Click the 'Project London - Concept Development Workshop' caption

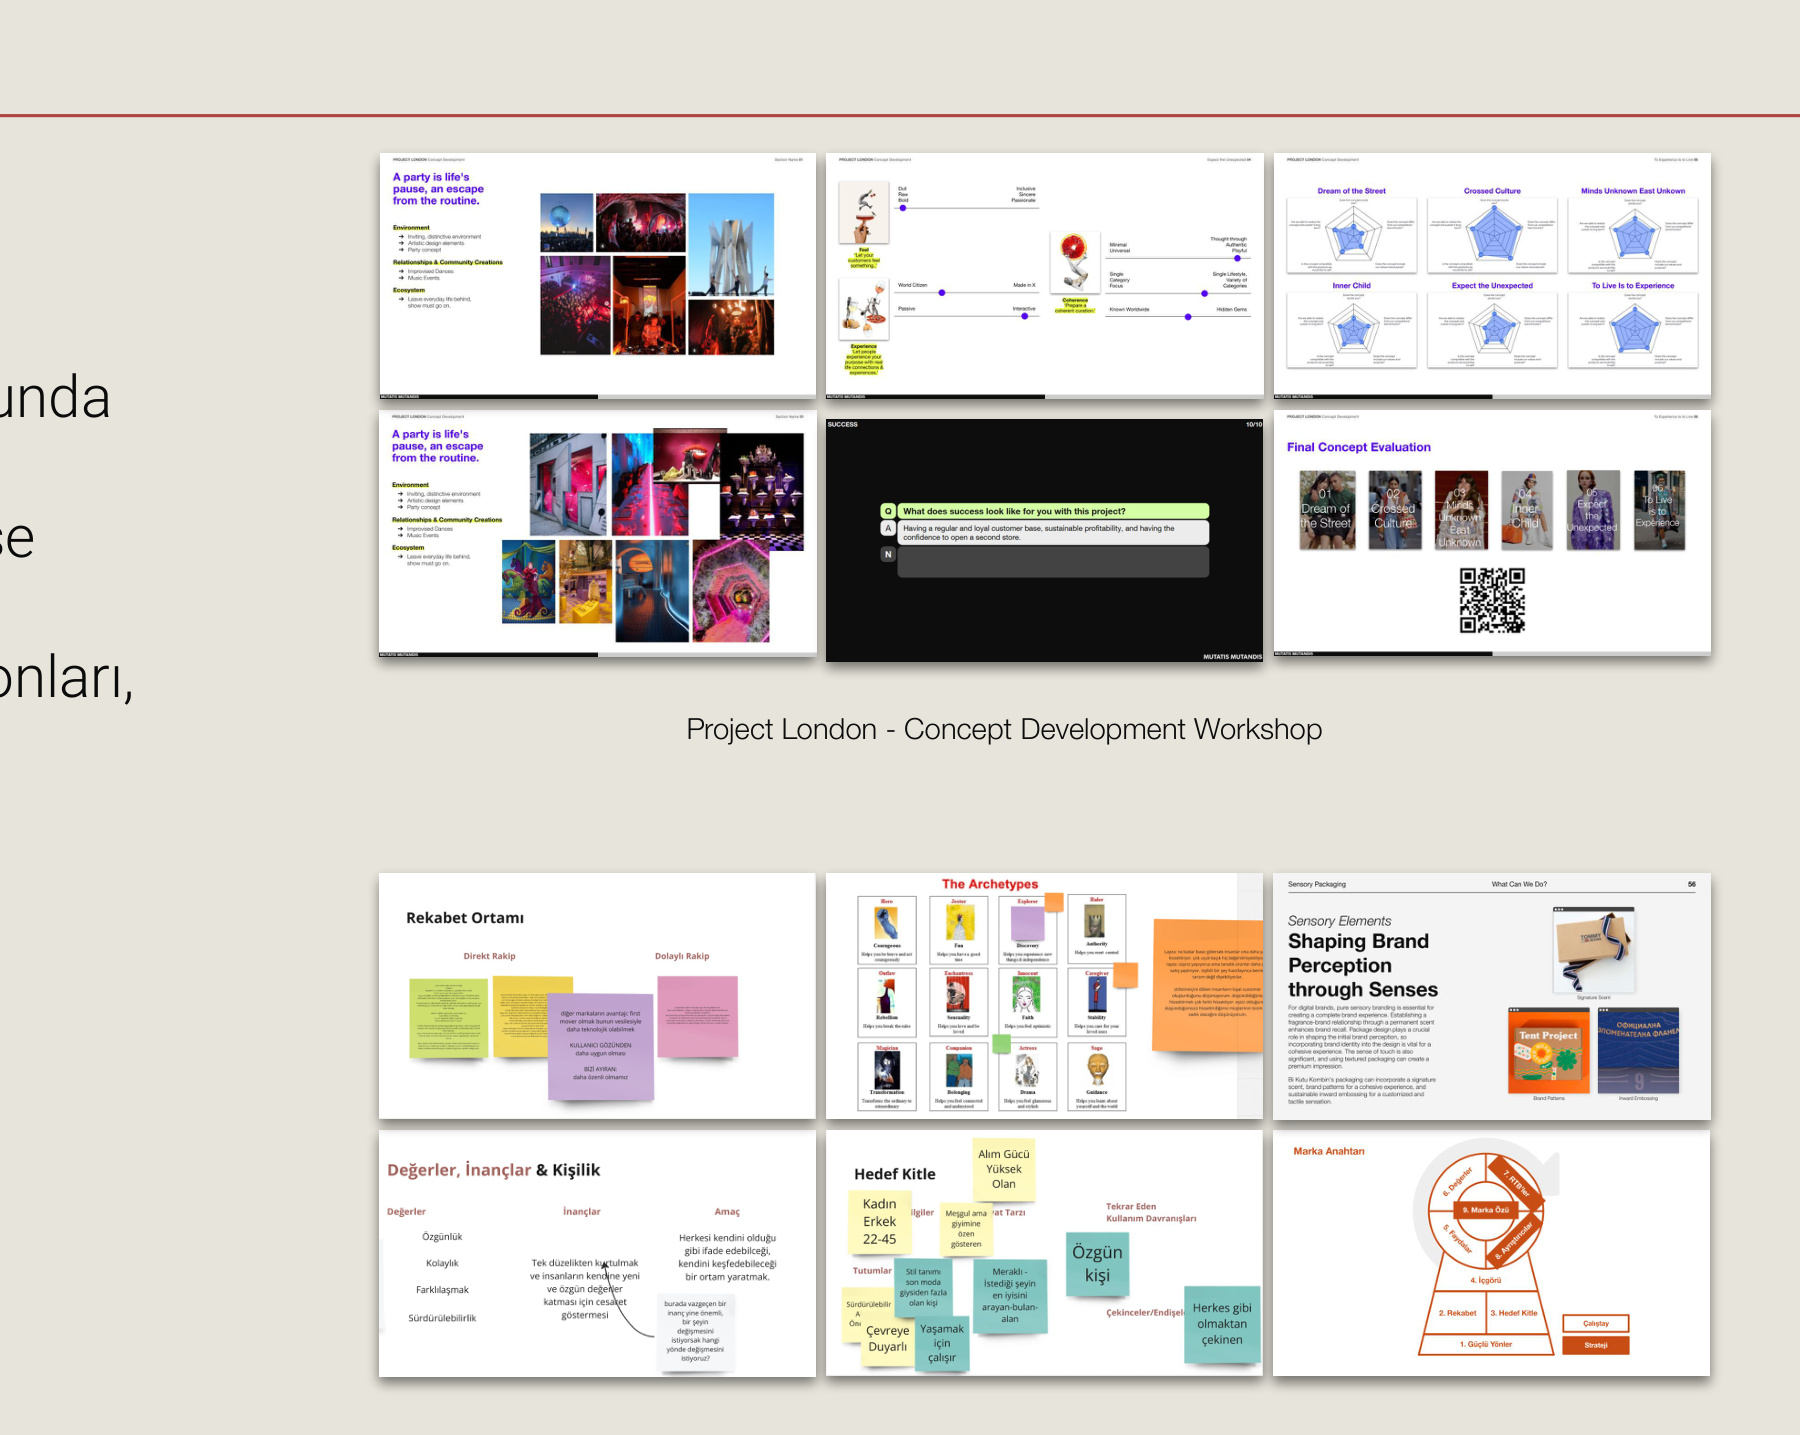1003,730
